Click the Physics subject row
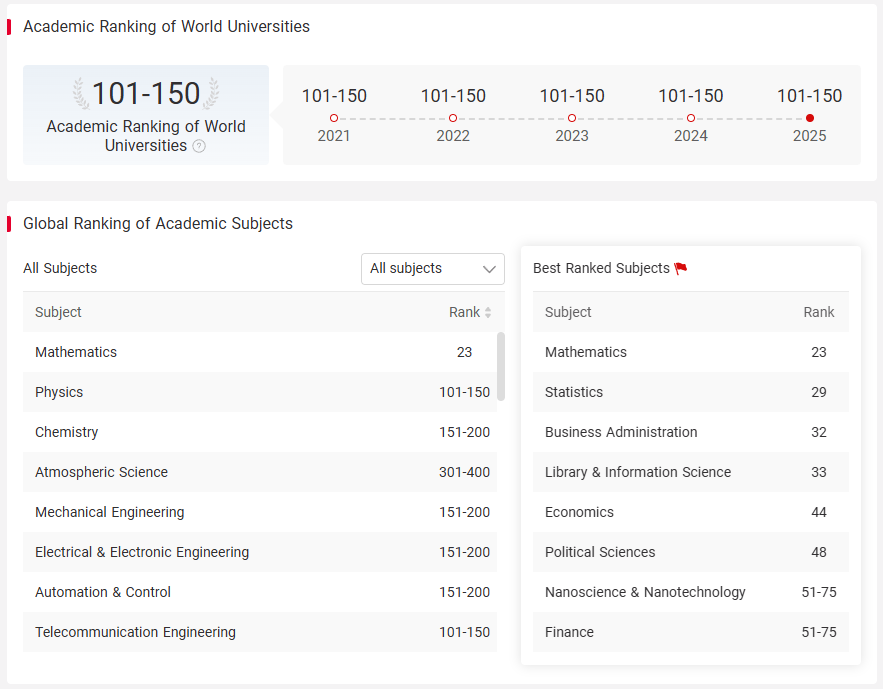 coord(260,392)
